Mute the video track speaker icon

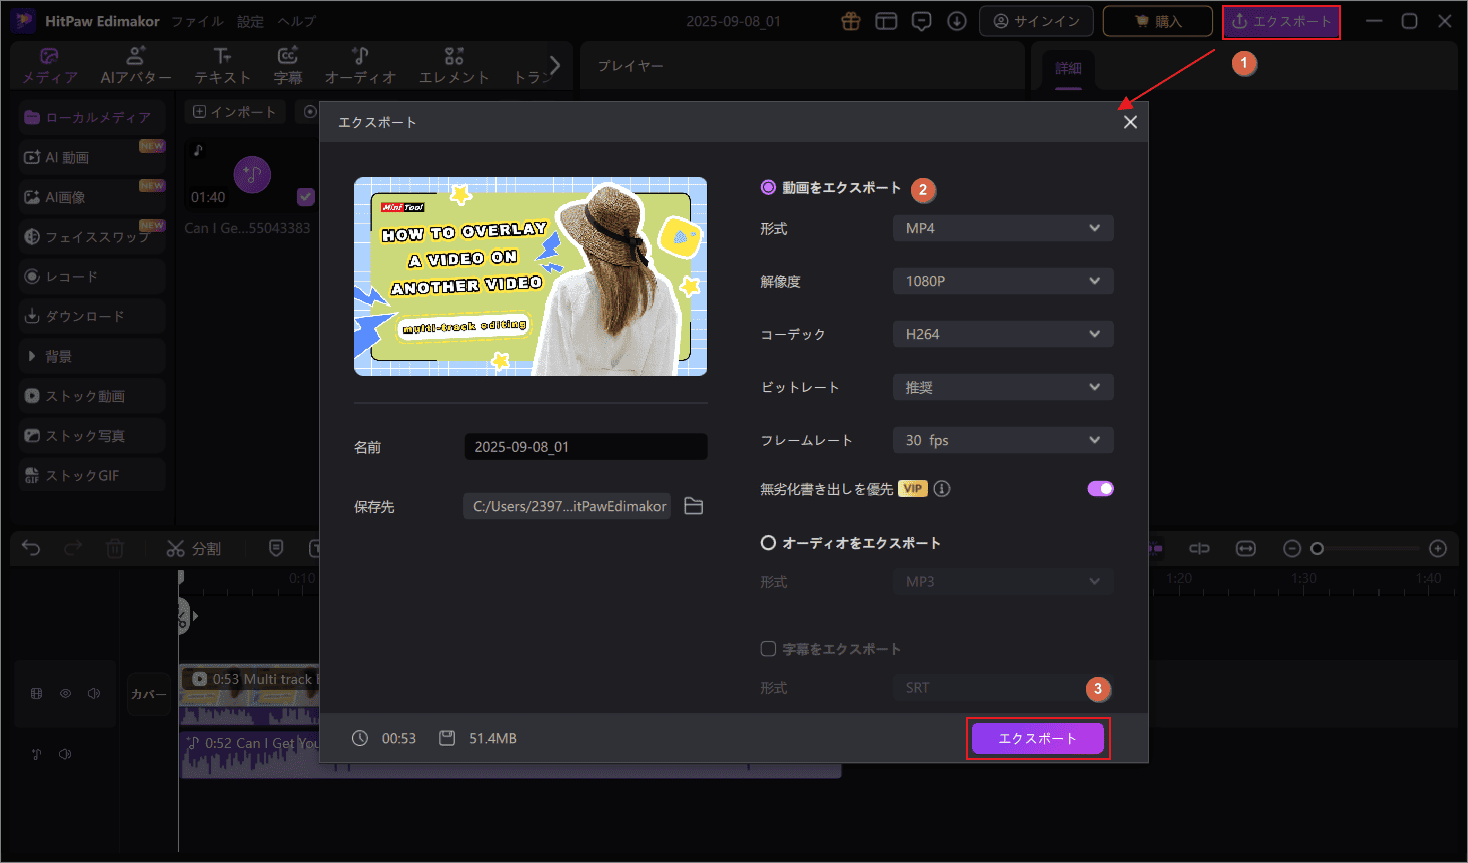point(94,693)
